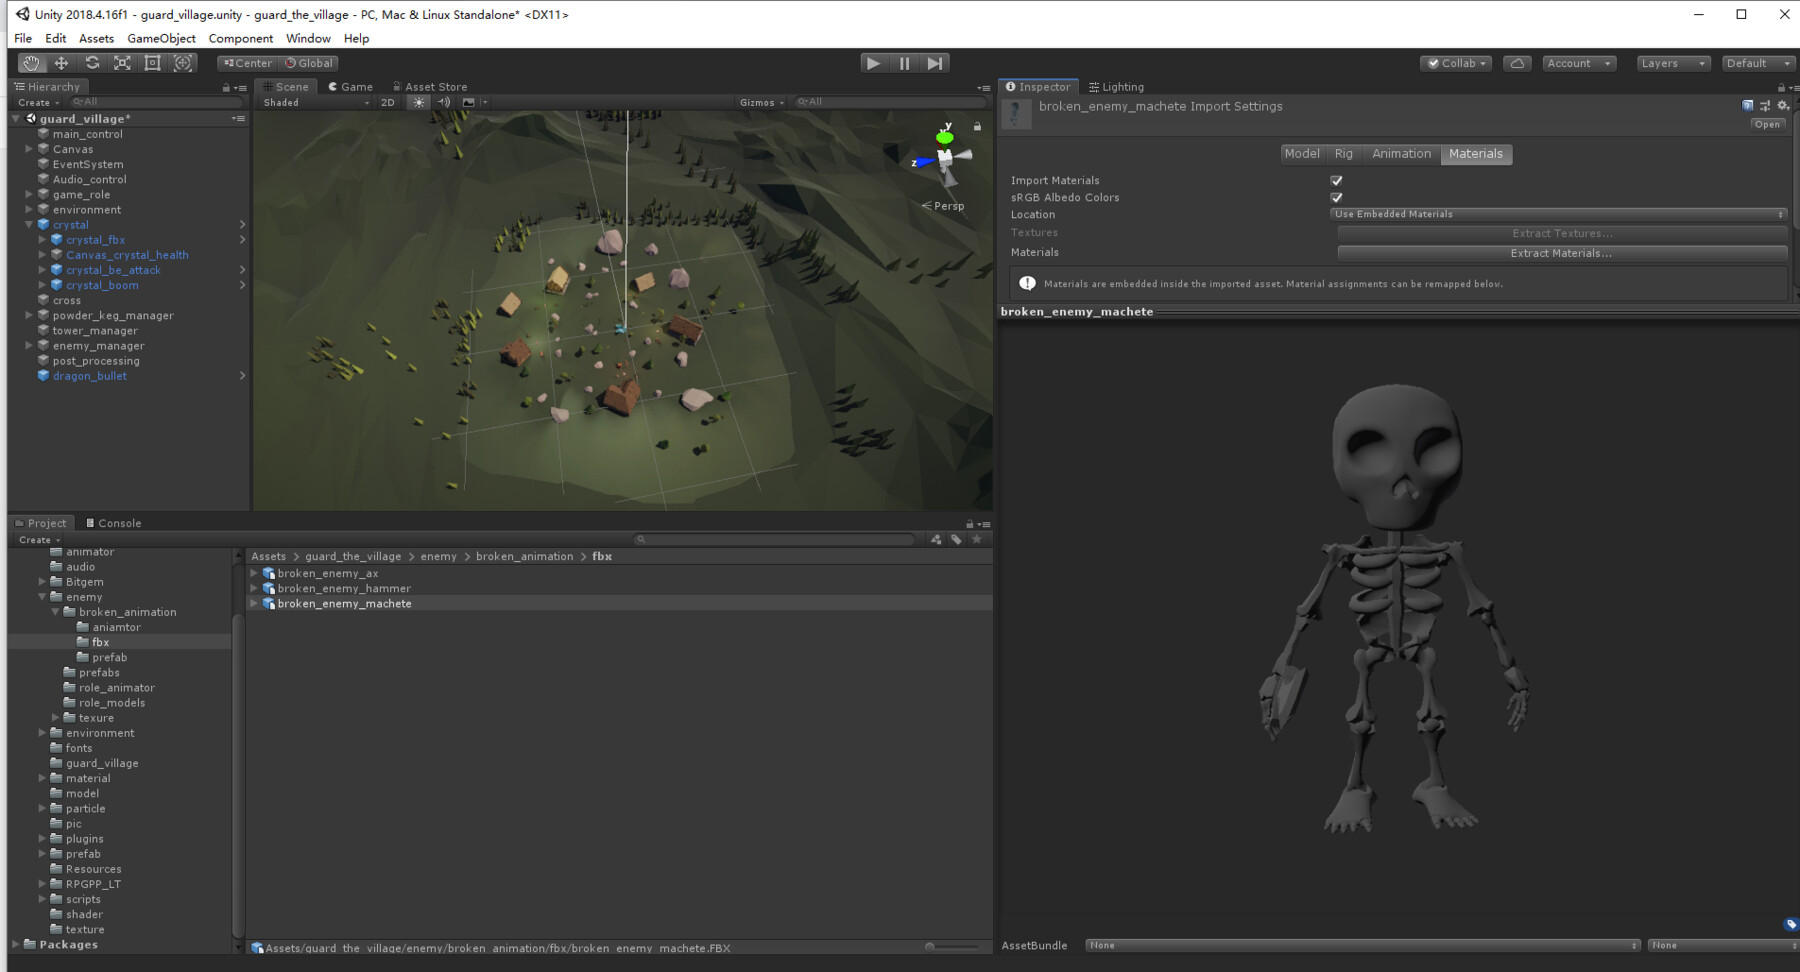The image size is (1800, 972).
Task: Open the Assets menu
Action: (96, 38)
